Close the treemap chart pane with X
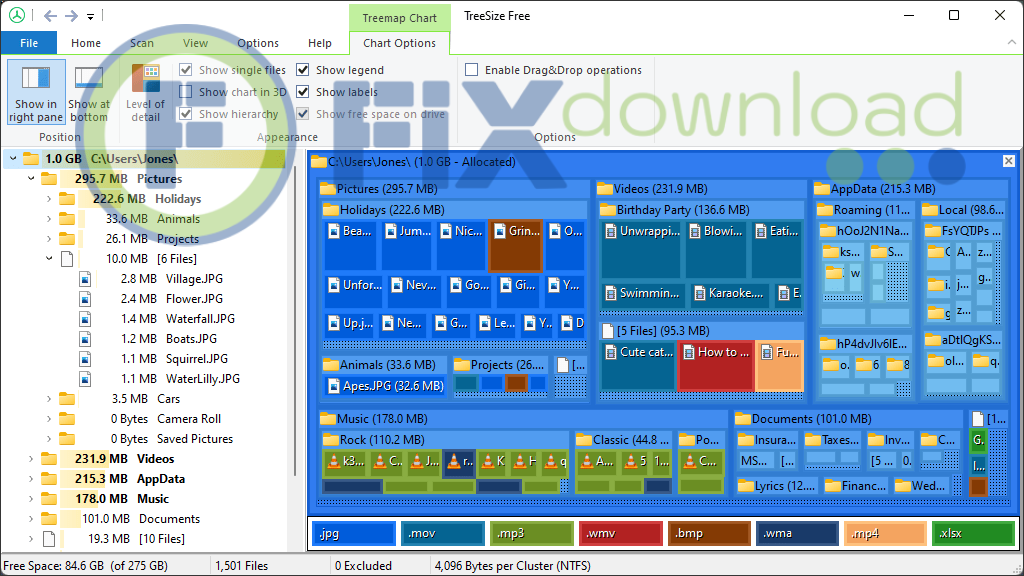1024x576 pixels. [x=1008, y=161]
